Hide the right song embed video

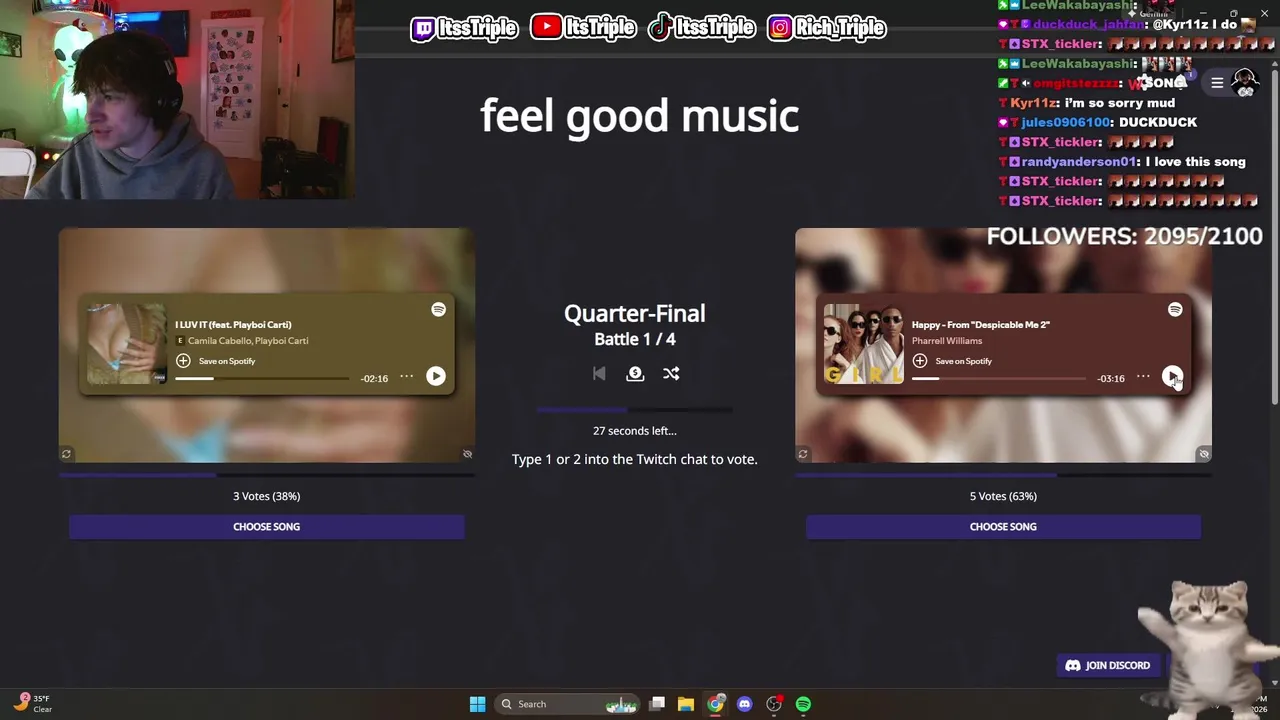pos(1204,454)
